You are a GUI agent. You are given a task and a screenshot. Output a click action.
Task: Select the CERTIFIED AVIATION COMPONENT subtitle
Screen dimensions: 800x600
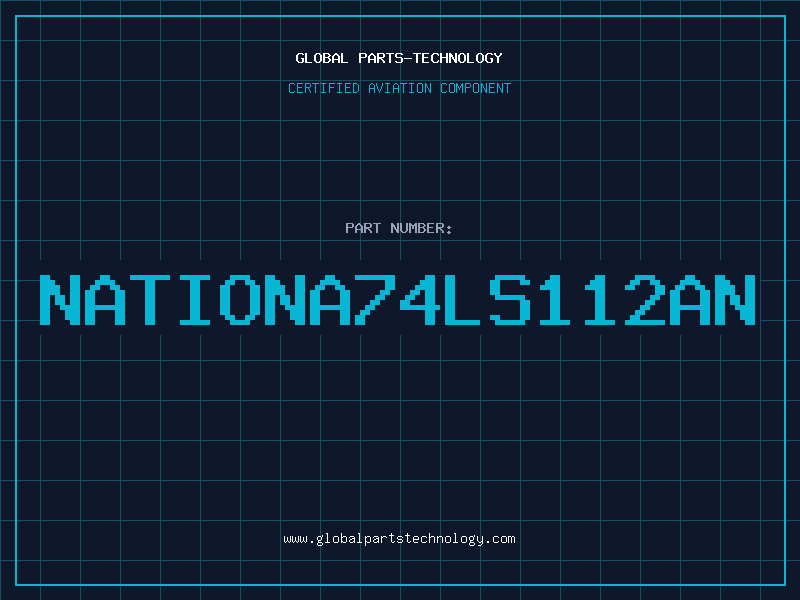[399, 88]
